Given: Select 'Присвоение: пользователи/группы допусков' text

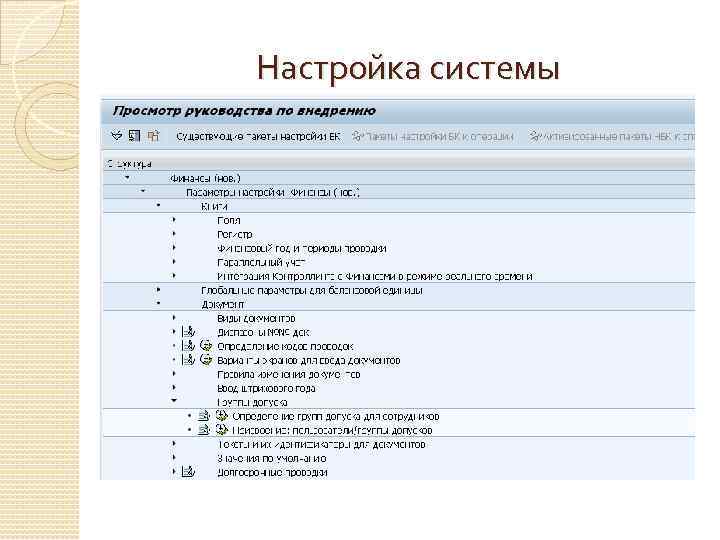Looking at the screenshot, I should tap(332, 431).
